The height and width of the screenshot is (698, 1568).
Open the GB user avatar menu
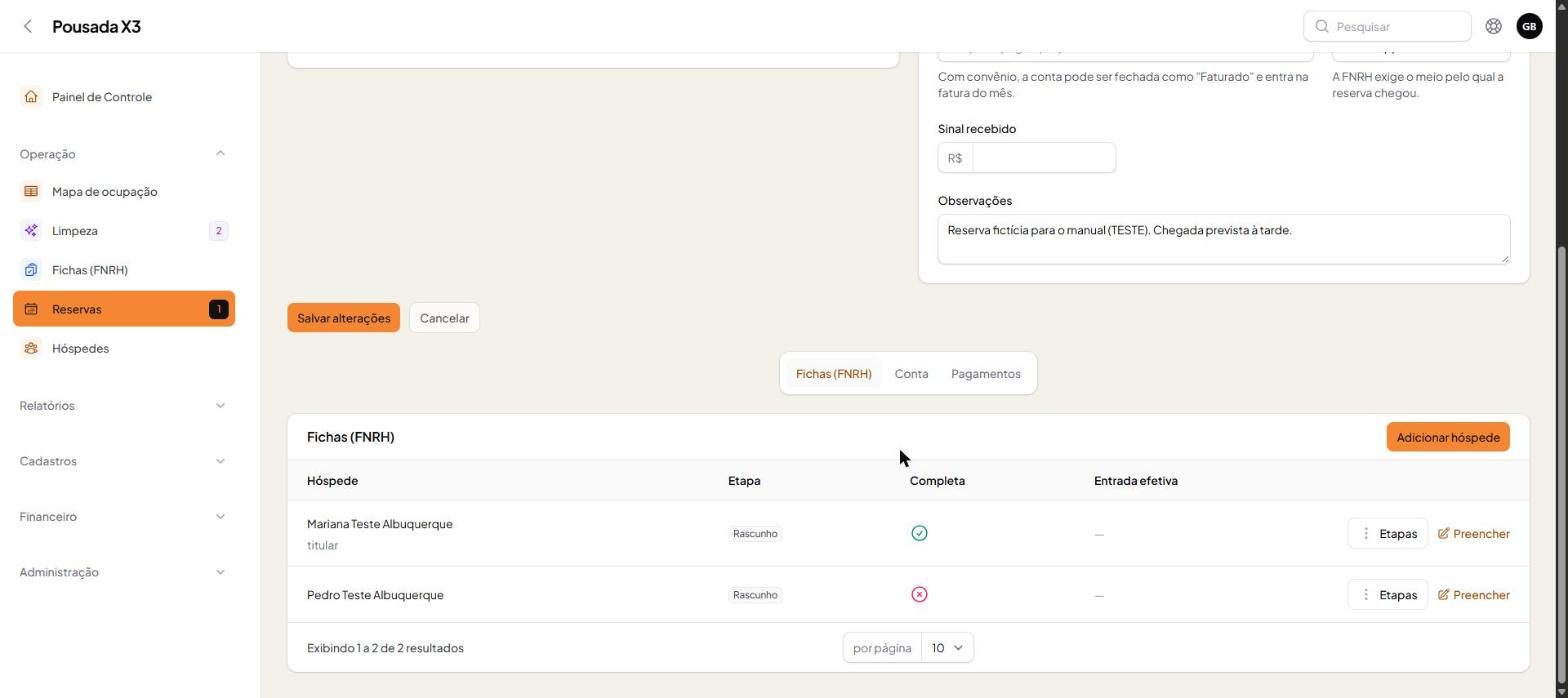click(1529, 26)
